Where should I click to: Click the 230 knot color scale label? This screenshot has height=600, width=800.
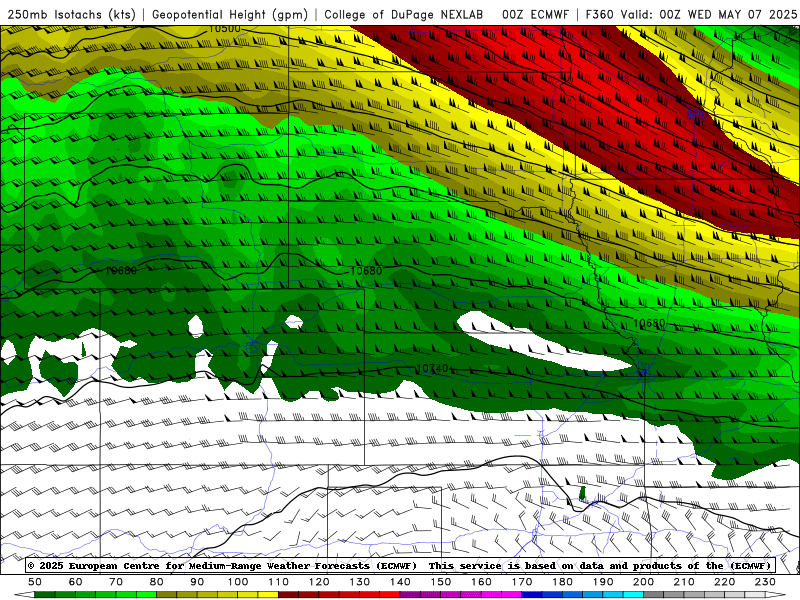765,582
